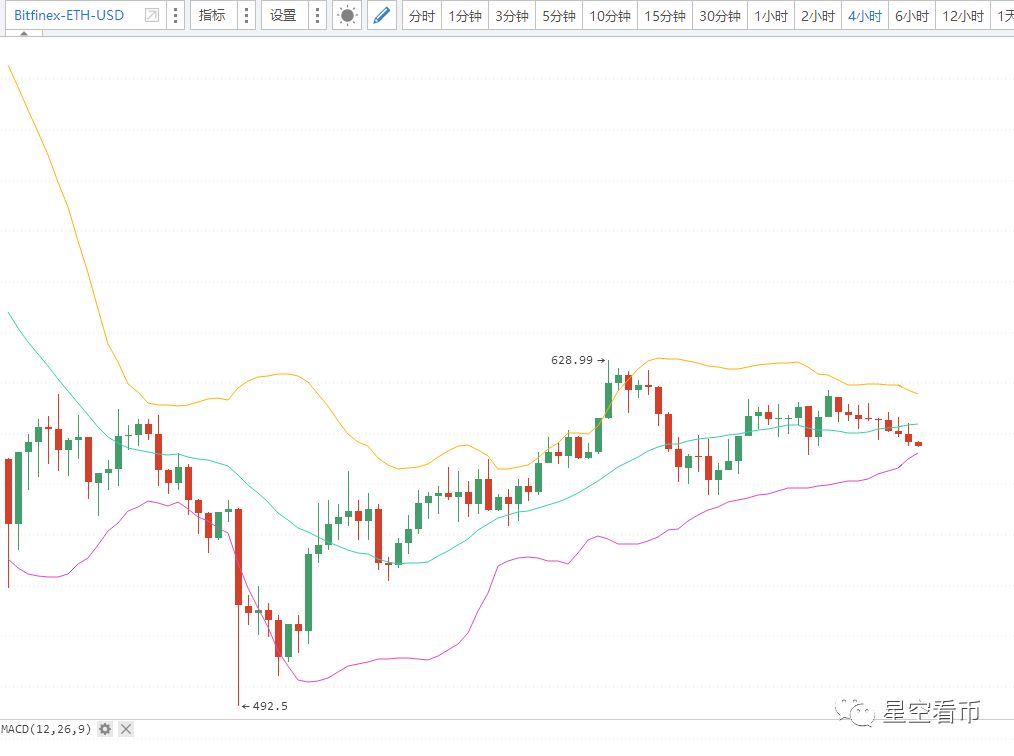Open the pop-out icon beside Bitfinex-ETH-USD

coord(151,16)
